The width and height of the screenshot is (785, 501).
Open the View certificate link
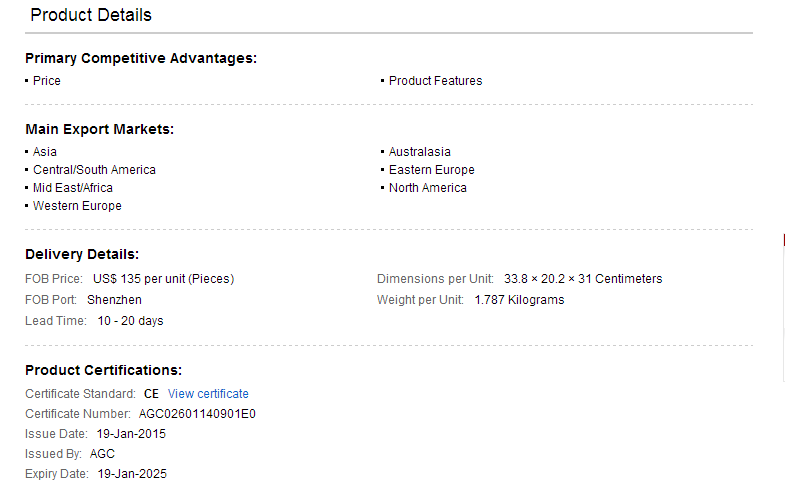208,394
